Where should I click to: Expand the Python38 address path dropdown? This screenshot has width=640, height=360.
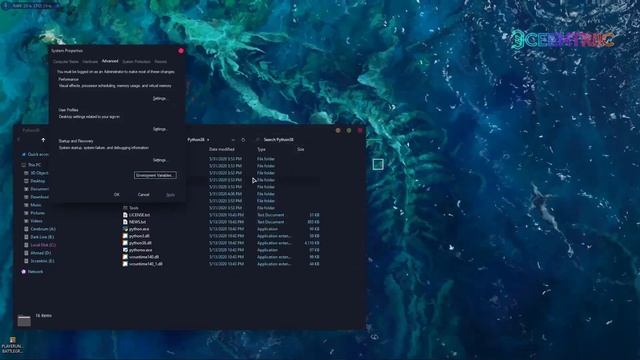208,140
